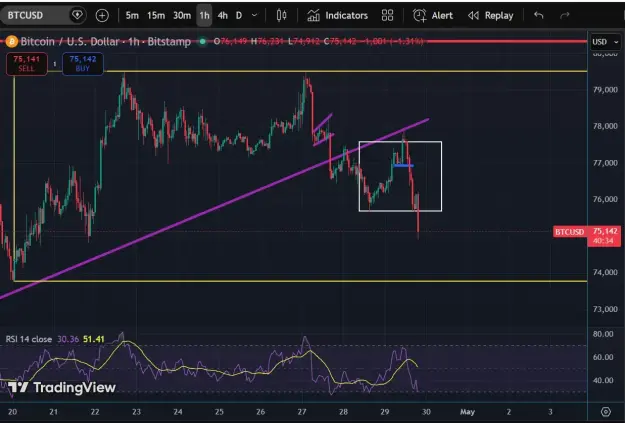625x423 pixels.
Task: Click the 27 date on time axis
Action: [302, 412]
